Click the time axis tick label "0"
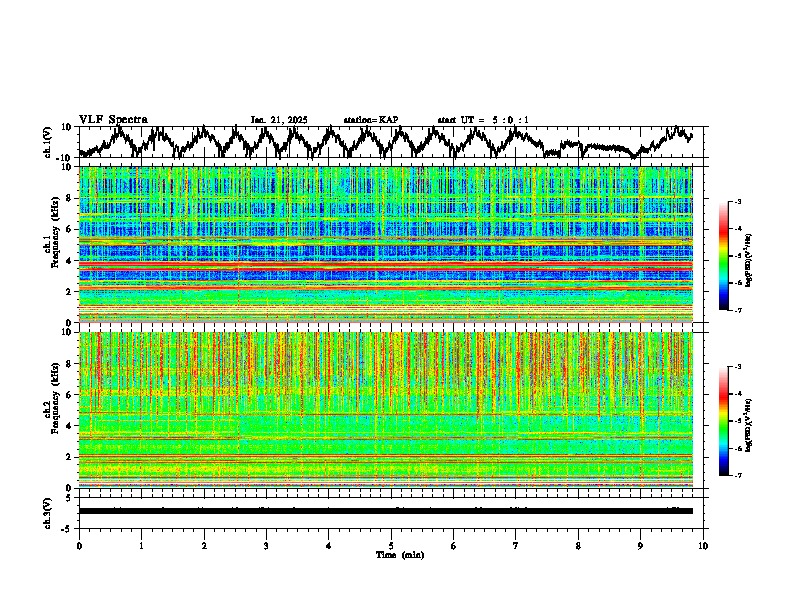This screenshot has width=792, height=612. (79, 546)
